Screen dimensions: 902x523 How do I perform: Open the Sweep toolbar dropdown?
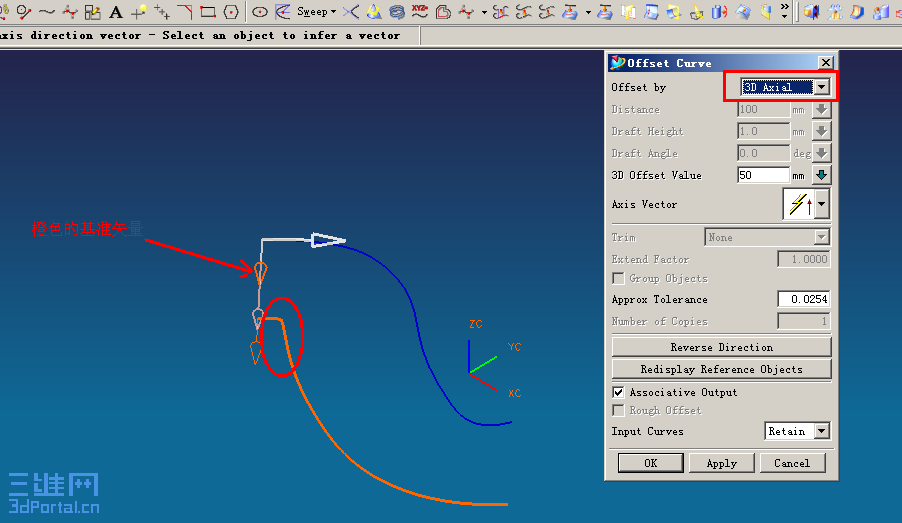click(x=316, y=12)
